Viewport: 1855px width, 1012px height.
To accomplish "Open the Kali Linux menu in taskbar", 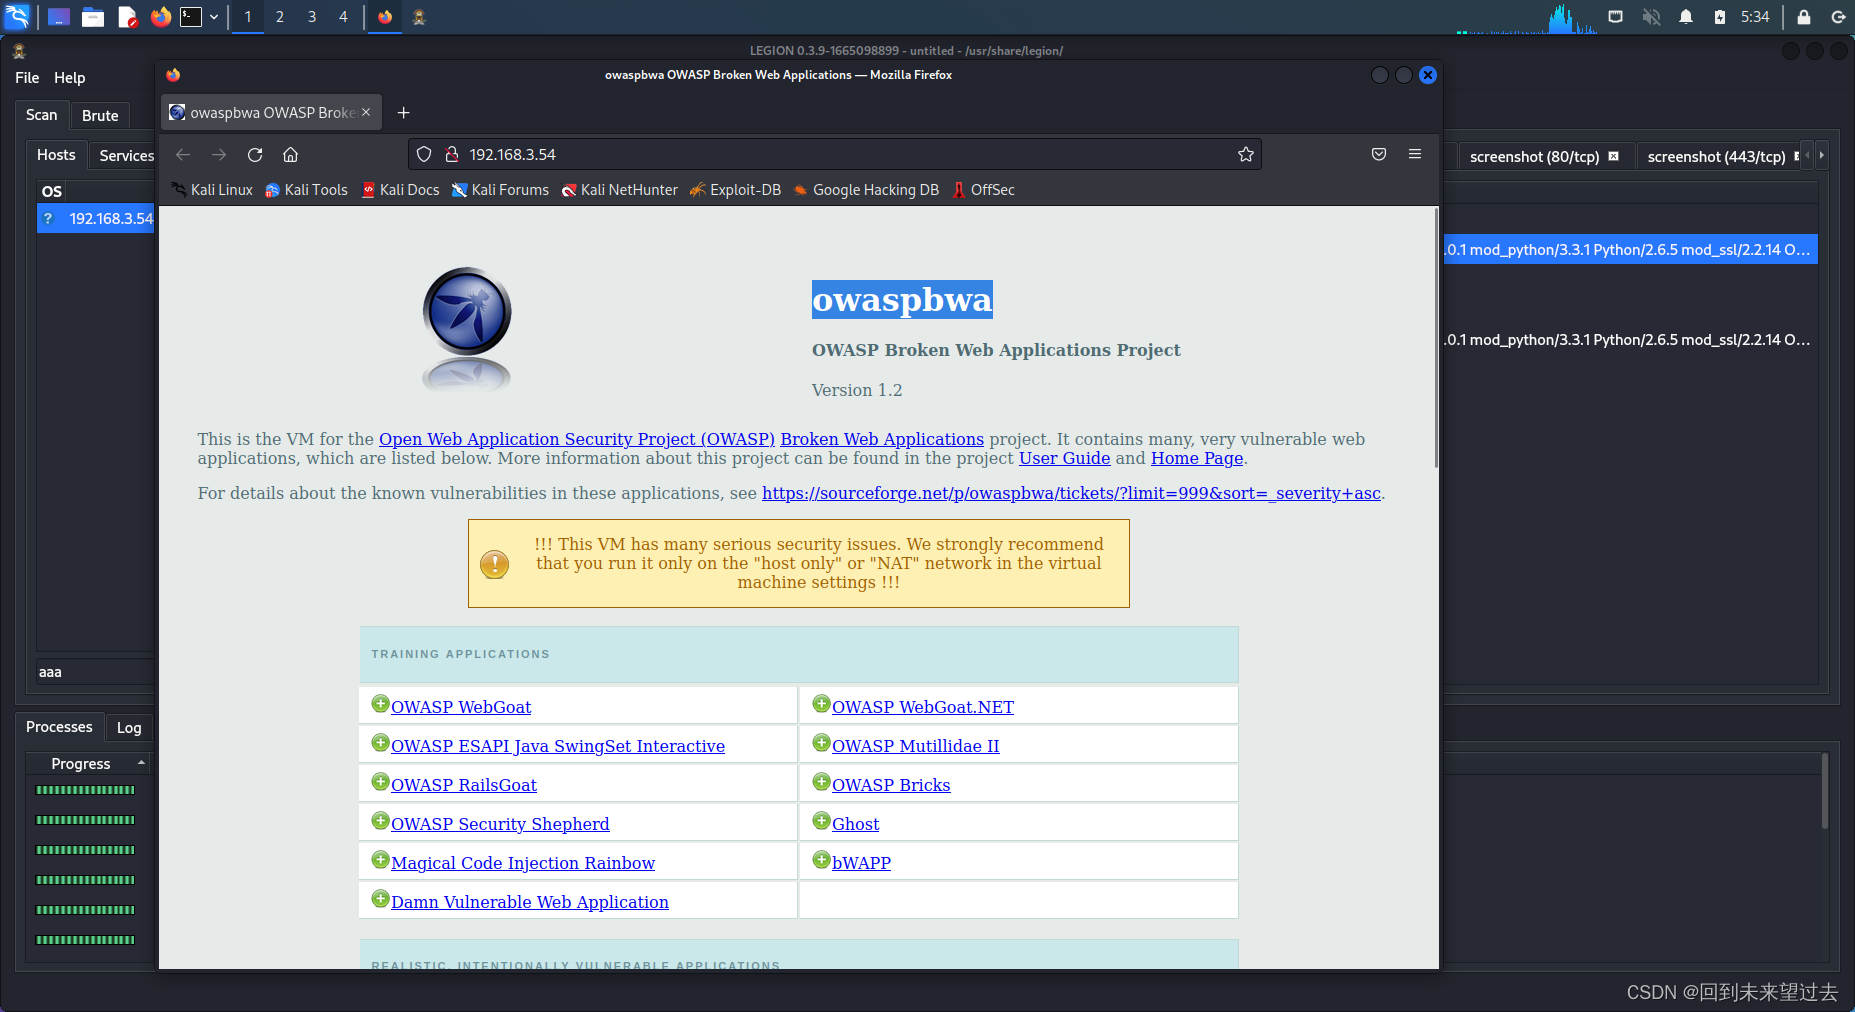I will 17,16.
